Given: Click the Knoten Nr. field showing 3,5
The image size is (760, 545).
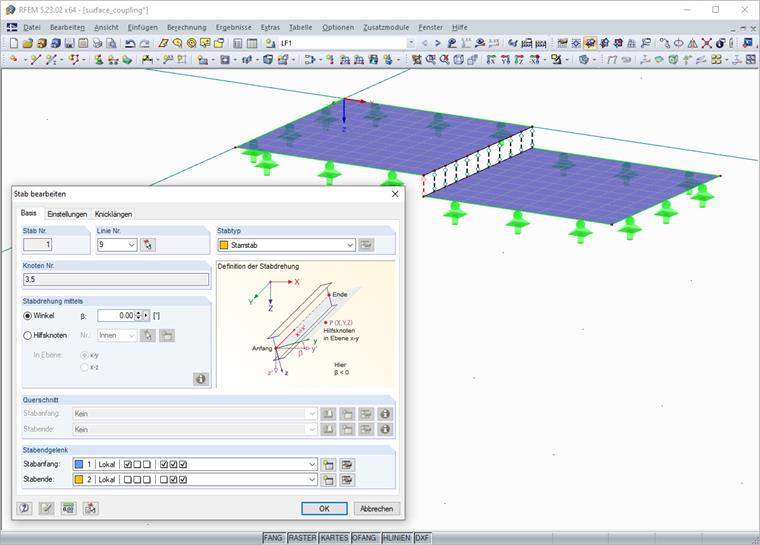Looking at the screenshot, I should pos(116,279).
